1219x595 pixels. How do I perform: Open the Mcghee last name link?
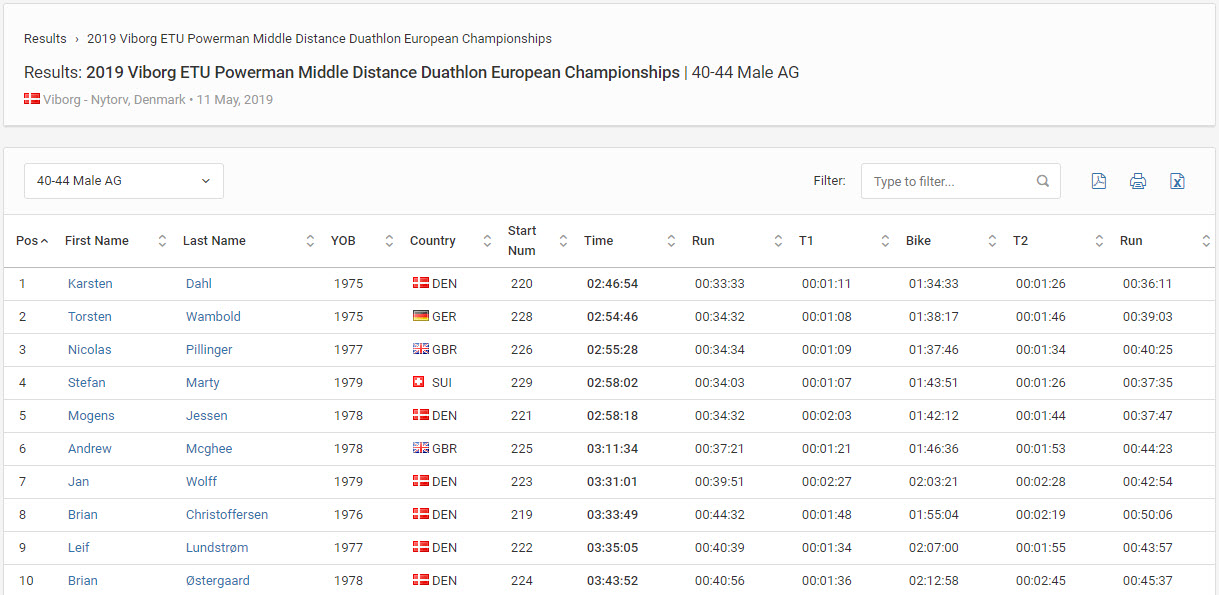click(x=209, y=448)
